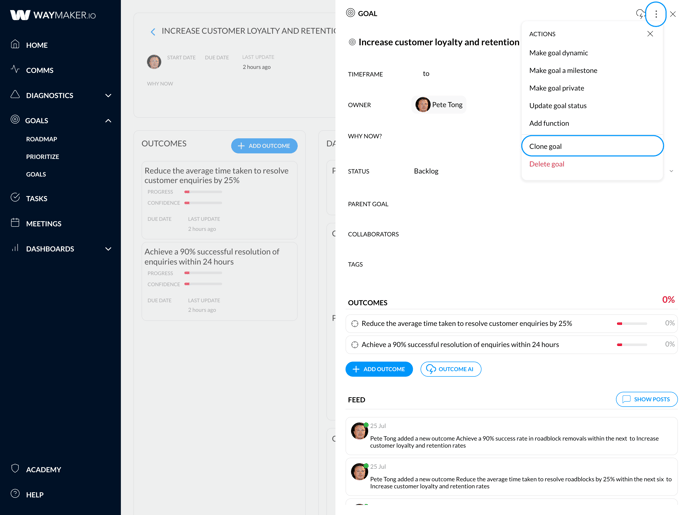
Task: Click the Waymaker.io logo
Action: (53, 15)
